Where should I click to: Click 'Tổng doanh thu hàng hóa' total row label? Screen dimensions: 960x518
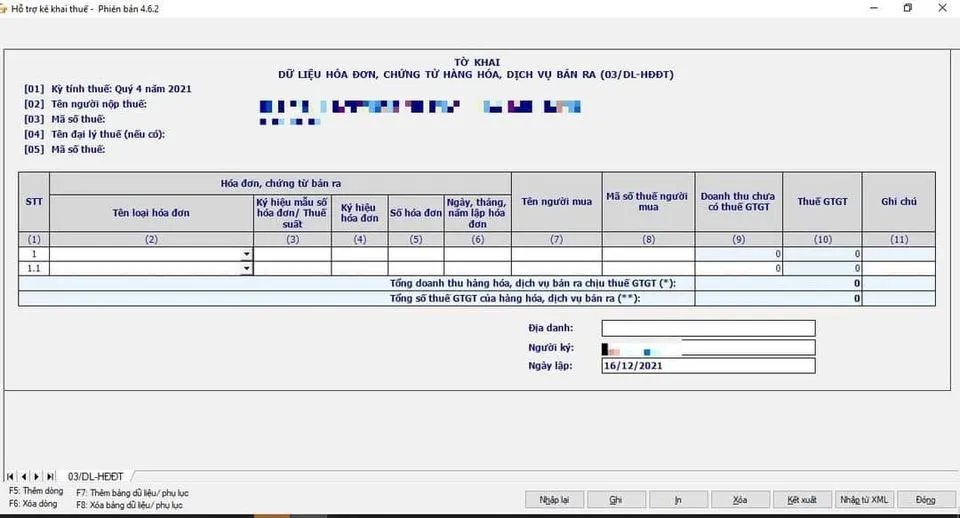[533, 283]
